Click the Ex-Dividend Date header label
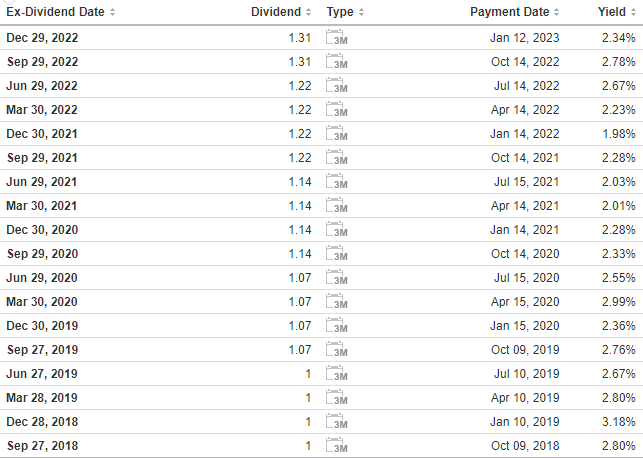 [55, 12]
